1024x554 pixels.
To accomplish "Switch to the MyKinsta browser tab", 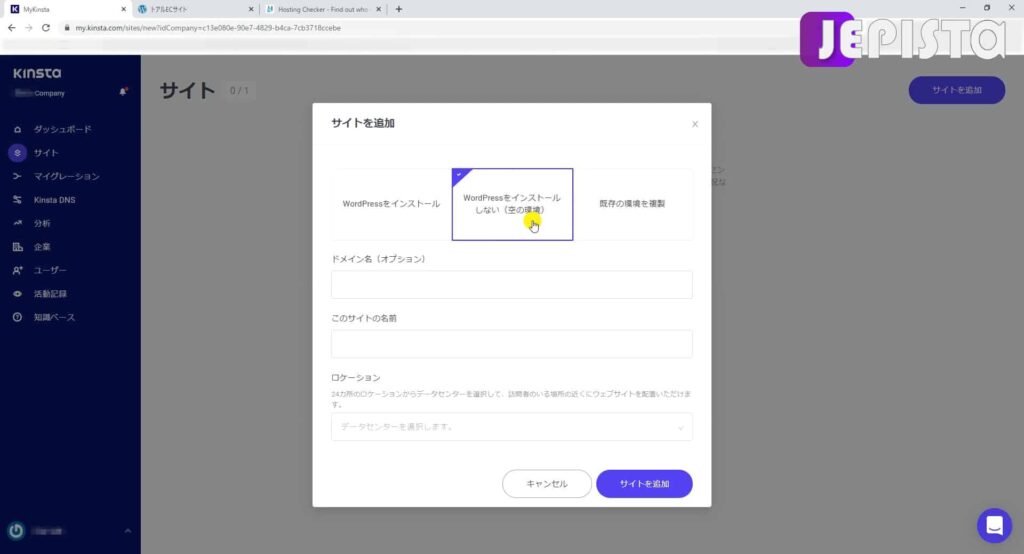I will (68, 9).
